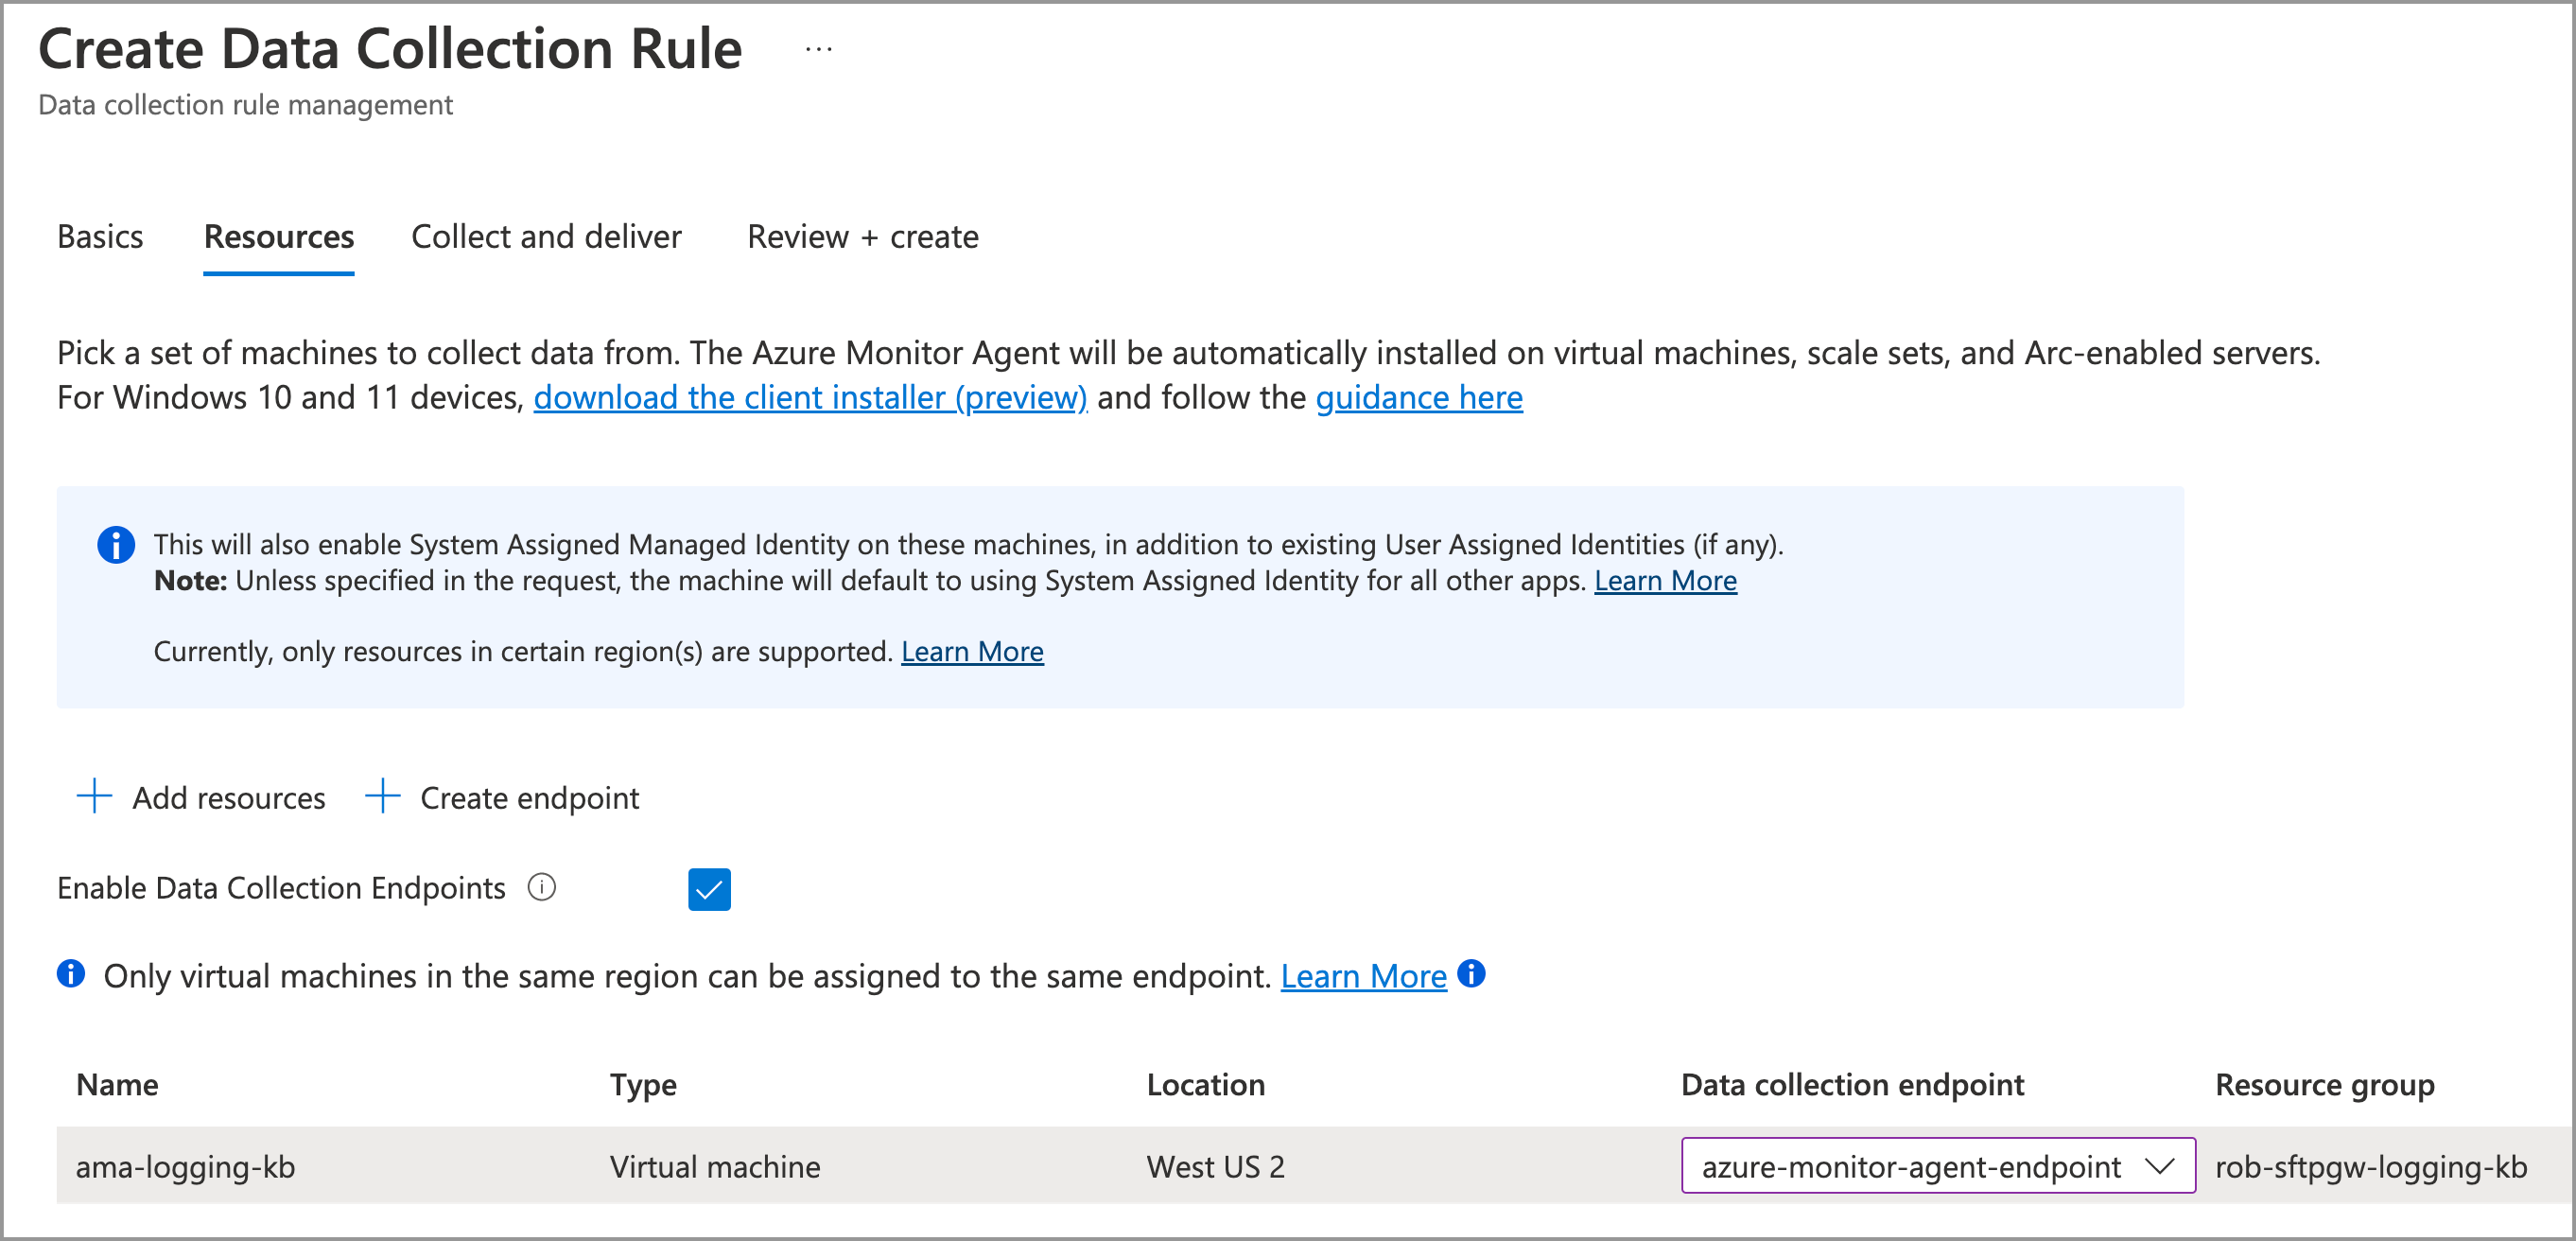
Task: Open the ellipsis menu beside the page title
Action: tap(818, 49)
